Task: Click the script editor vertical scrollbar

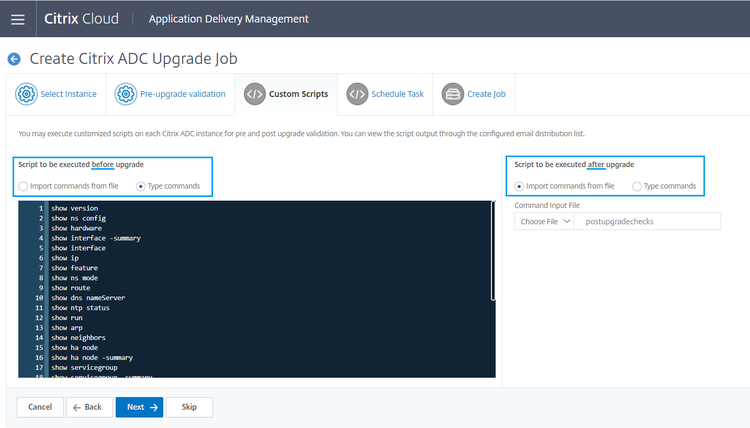Action: pos(493,251)
